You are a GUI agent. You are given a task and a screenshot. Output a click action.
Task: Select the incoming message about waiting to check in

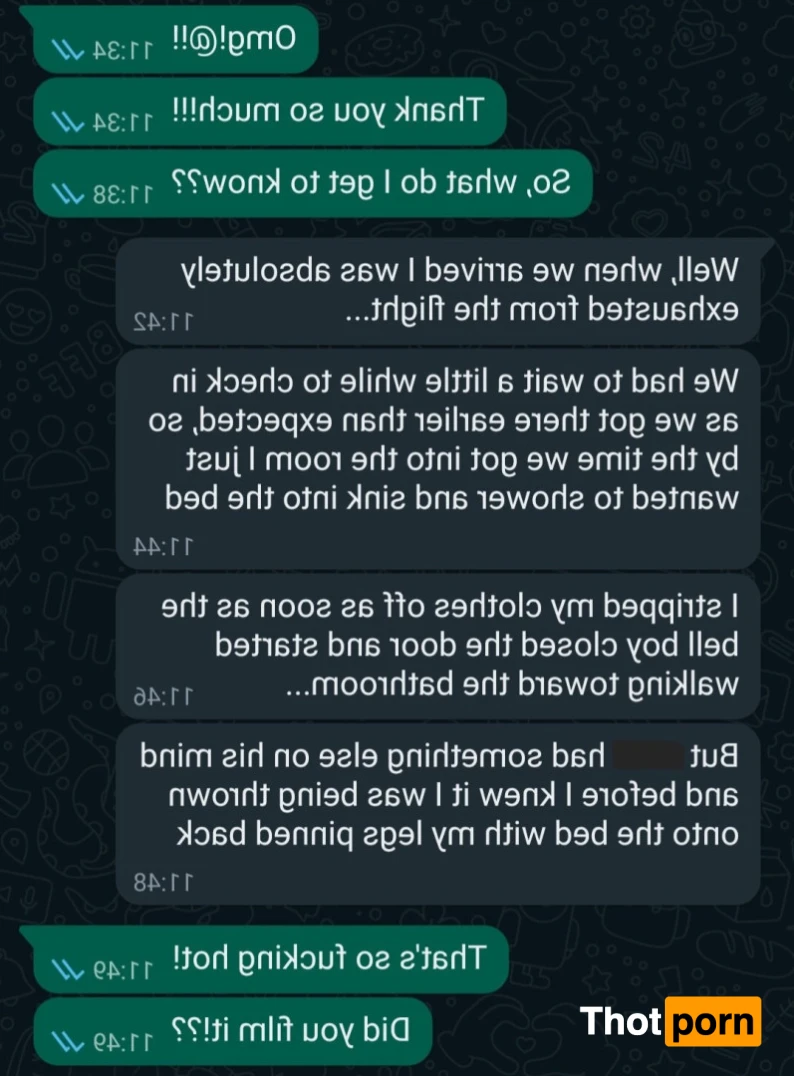[x=439, y=458]
